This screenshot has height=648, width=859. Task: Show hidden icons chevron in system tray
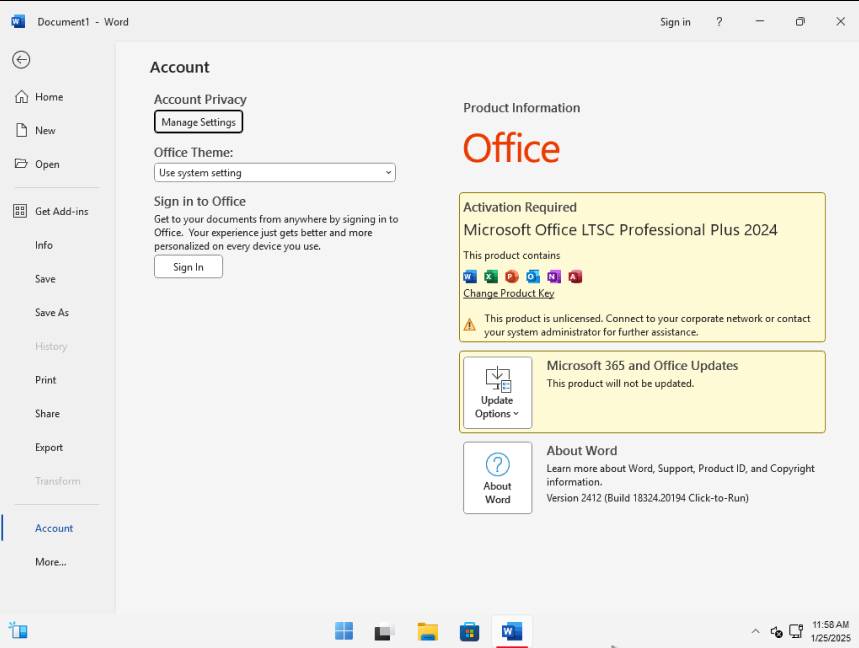click(x=755, y=631)
